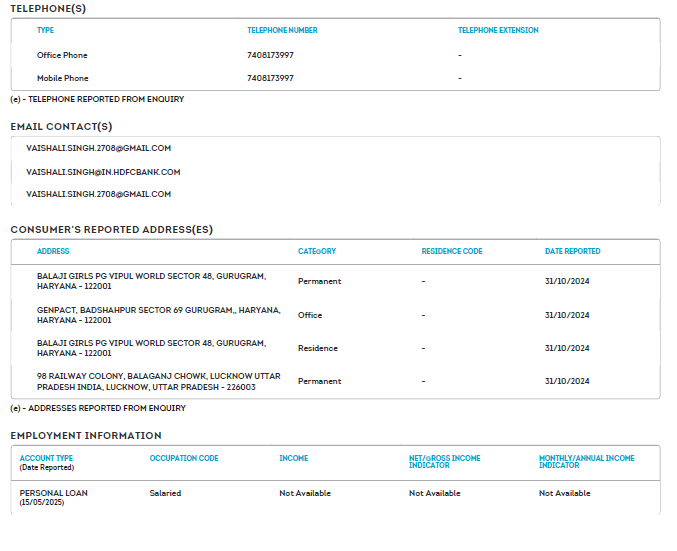
Task: Click the Office Phone type label
Action: (62, 55)
